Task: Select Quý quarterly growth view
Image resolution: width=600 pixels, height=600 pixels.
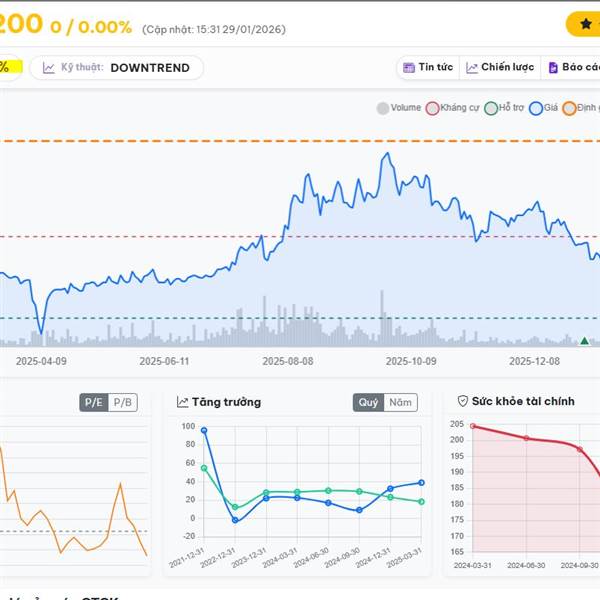Action: tap(368, 402)
